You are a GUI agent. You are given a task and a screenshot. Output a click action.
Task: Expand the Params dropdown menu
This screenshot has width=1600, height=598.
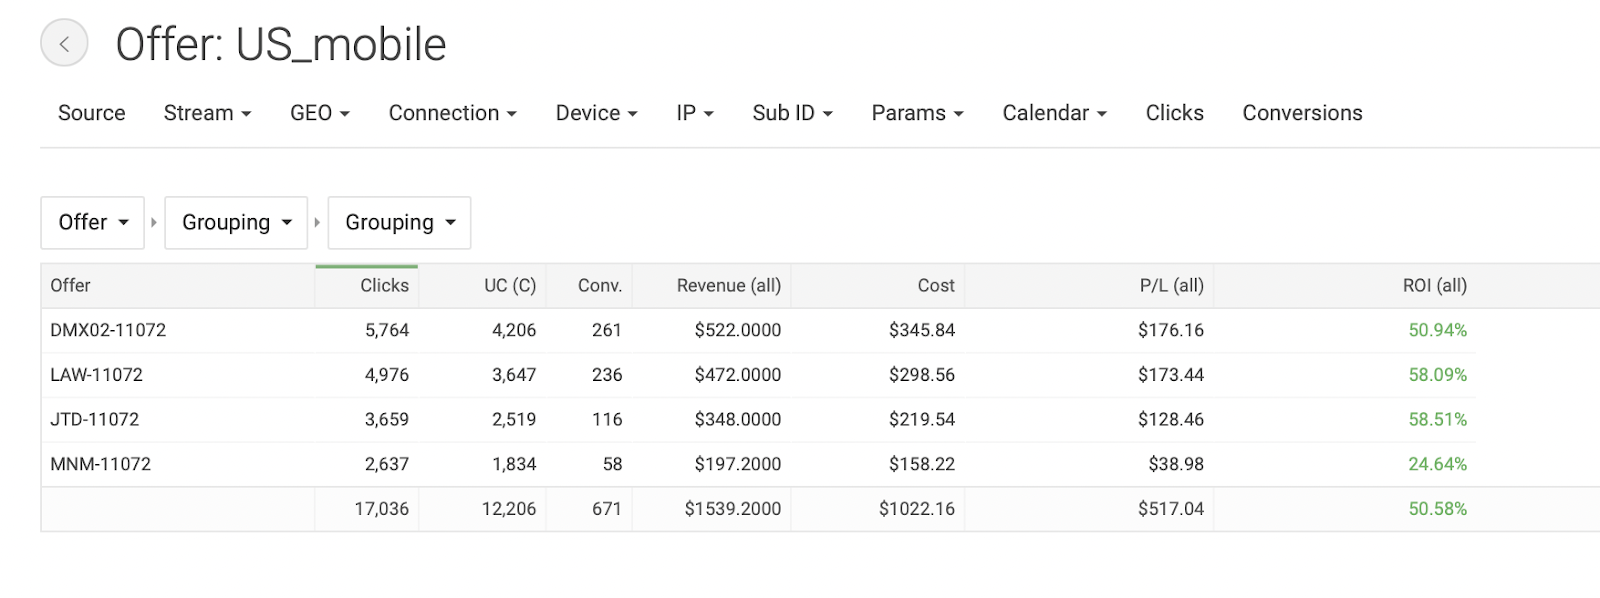click(x=917, y=113)
